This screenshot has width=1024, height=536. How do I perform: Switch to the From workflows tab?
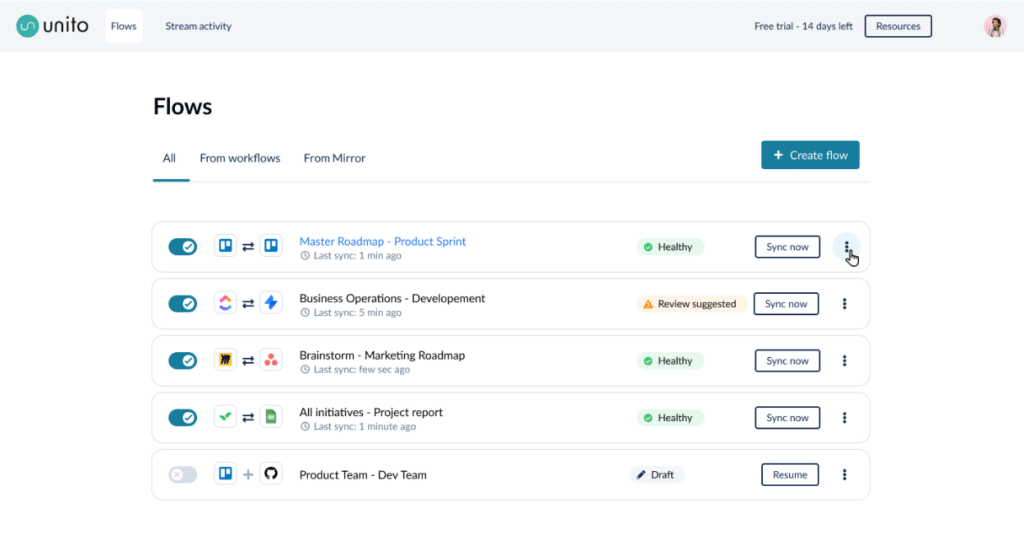pyautogui.click(x=240, y=158)
